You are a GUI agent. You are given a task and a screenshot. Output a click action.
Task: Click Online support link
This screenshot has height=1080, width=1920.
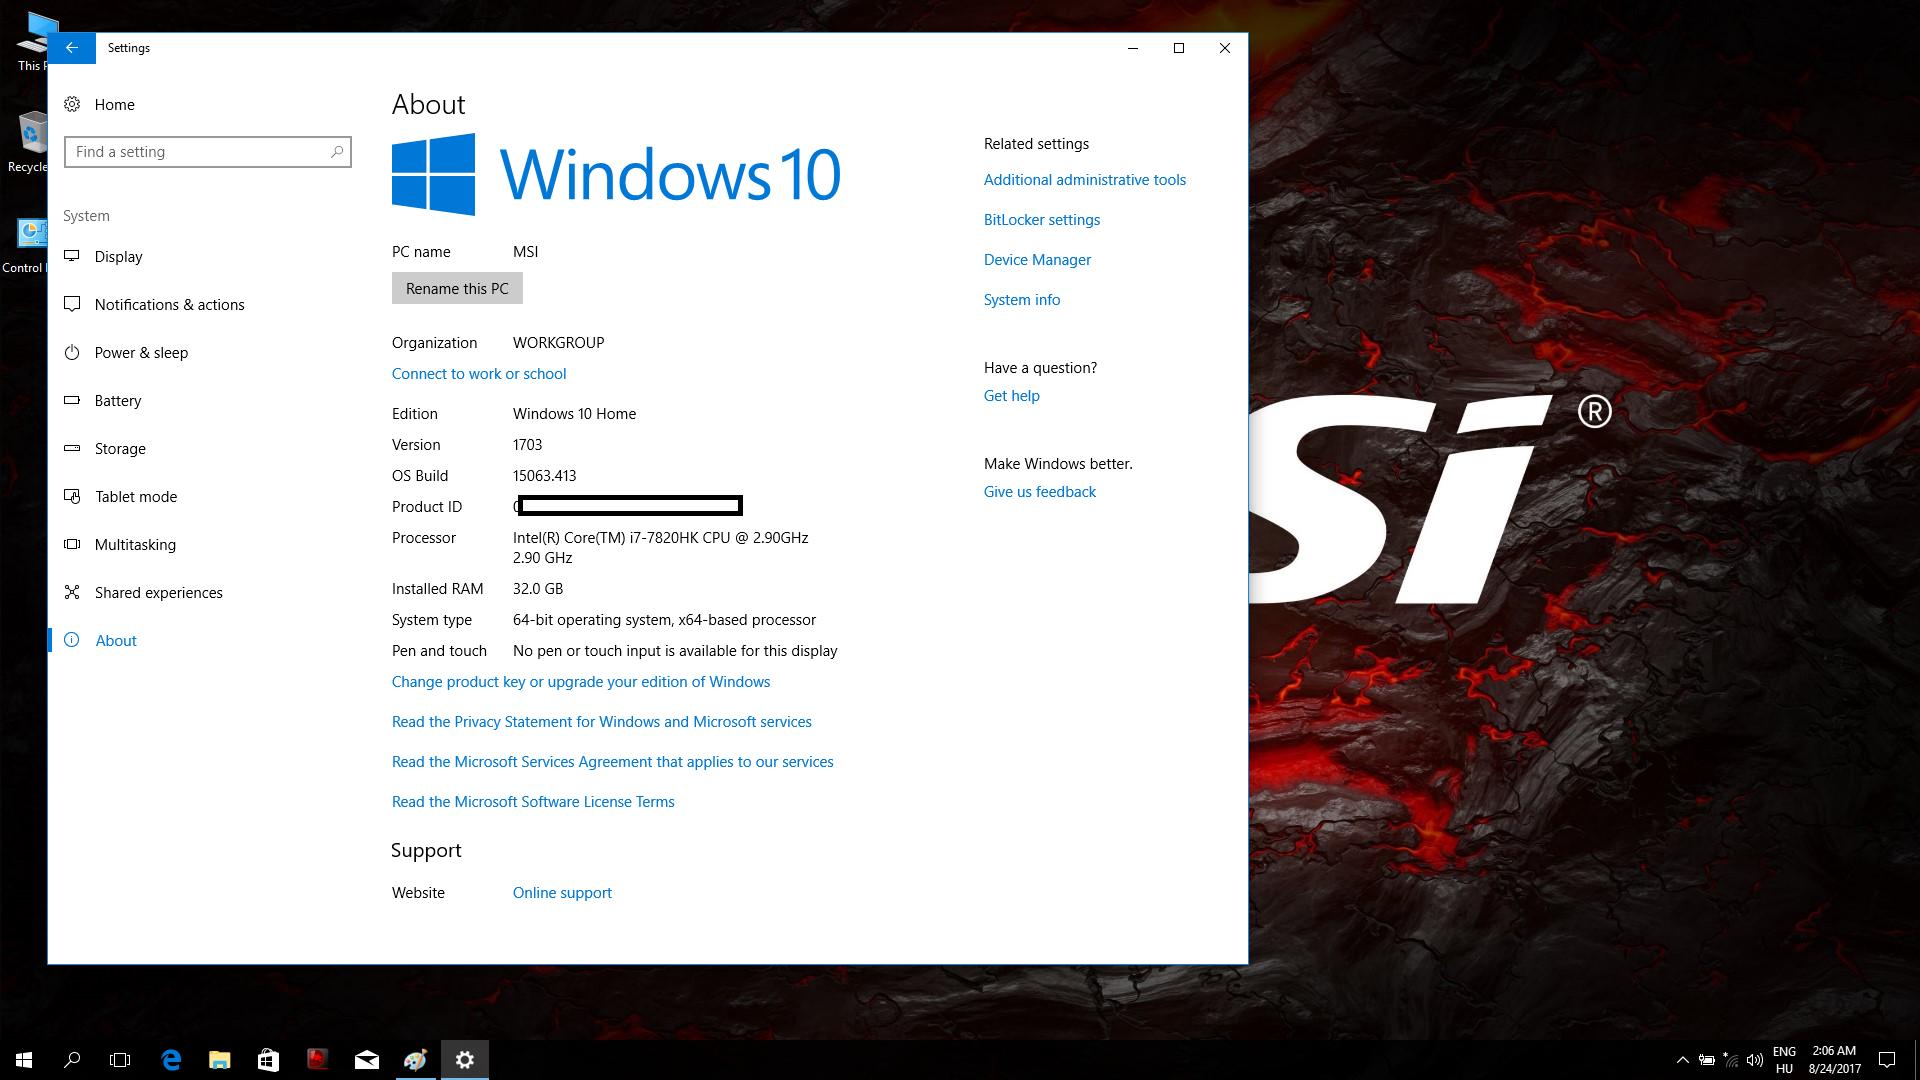point(562,892)
